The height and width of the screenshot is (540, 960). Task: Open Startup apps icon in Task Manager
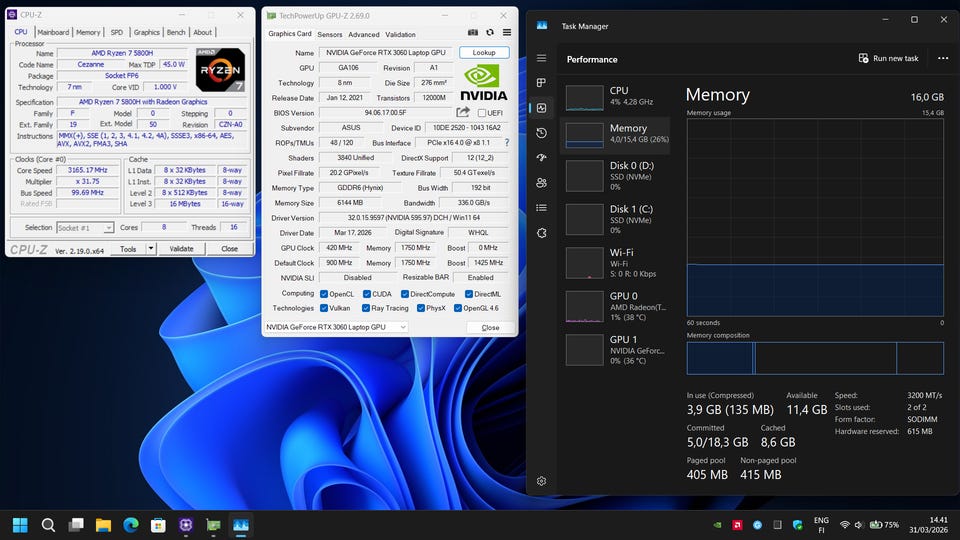click(x=541, y=158)
